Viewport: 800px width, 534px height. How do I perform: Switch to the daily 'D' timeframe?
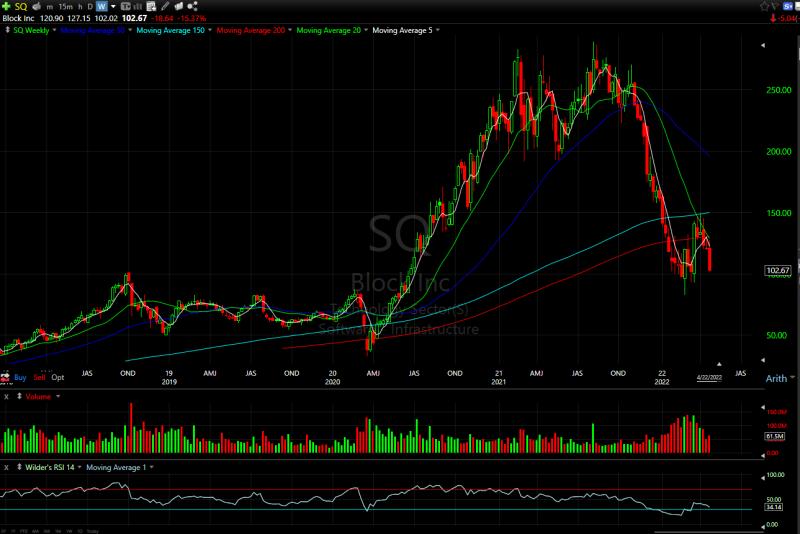point(90,7)
